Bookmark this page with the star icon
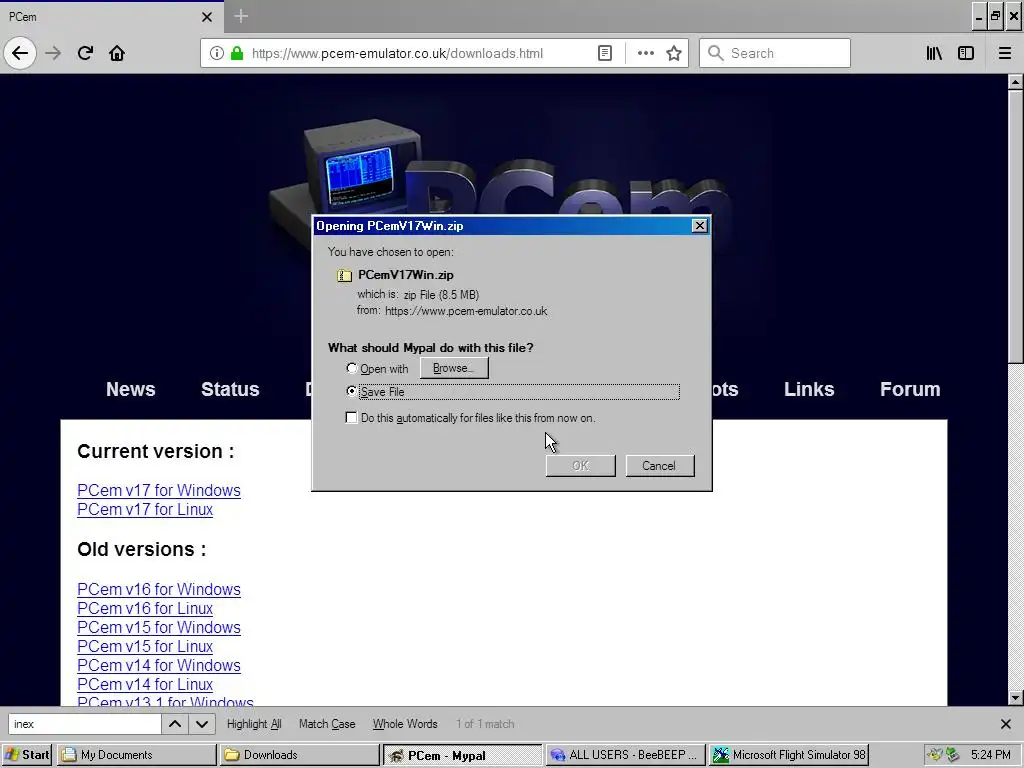Screen dimensions: 1024x768 point(674,53)
